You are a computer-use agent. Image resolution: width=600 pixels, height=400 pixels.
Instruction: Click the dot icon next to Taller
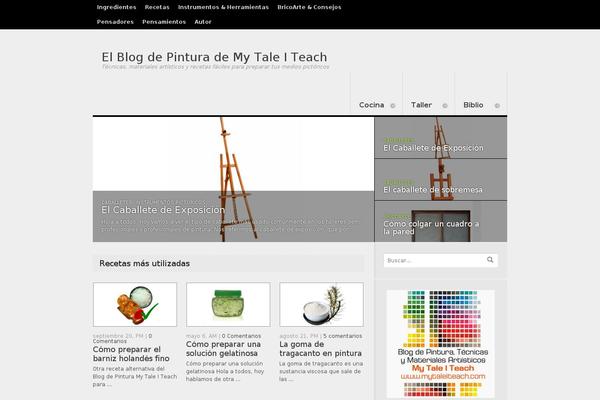(x=445, y=106)
